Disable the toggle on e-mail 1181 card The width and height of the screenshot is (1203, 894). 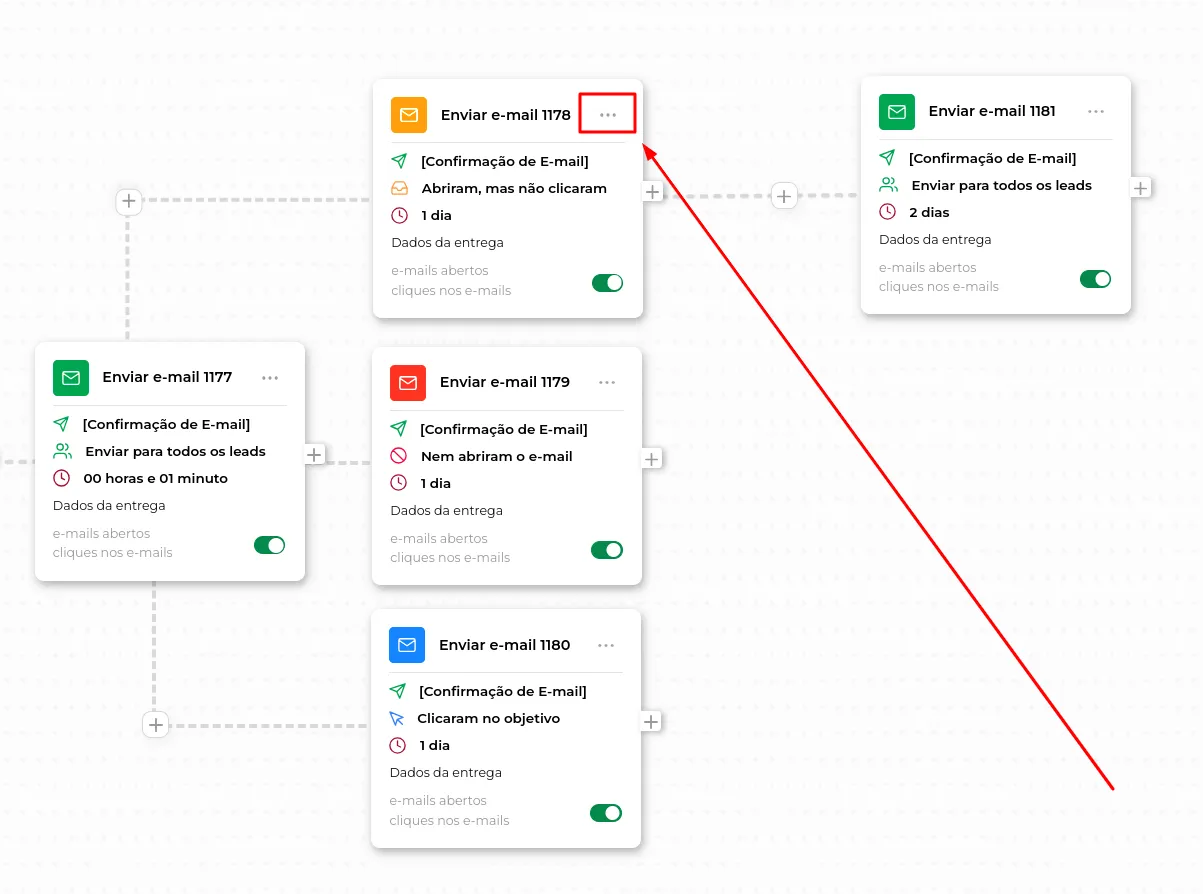click(x=1096, y=279)
